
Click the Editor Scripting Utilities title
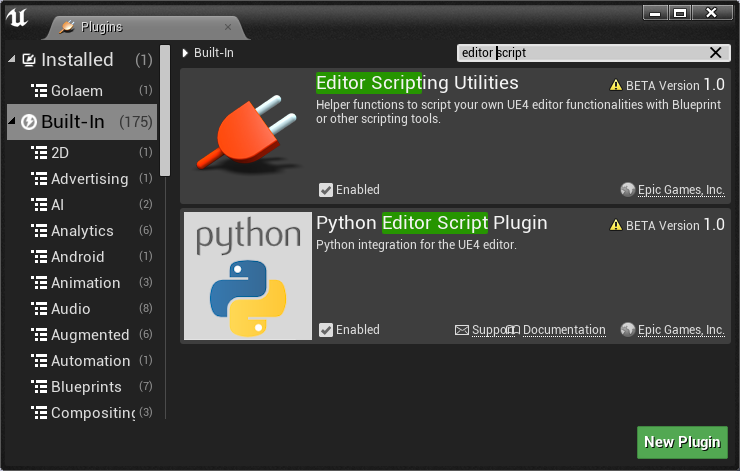point(417,83)
